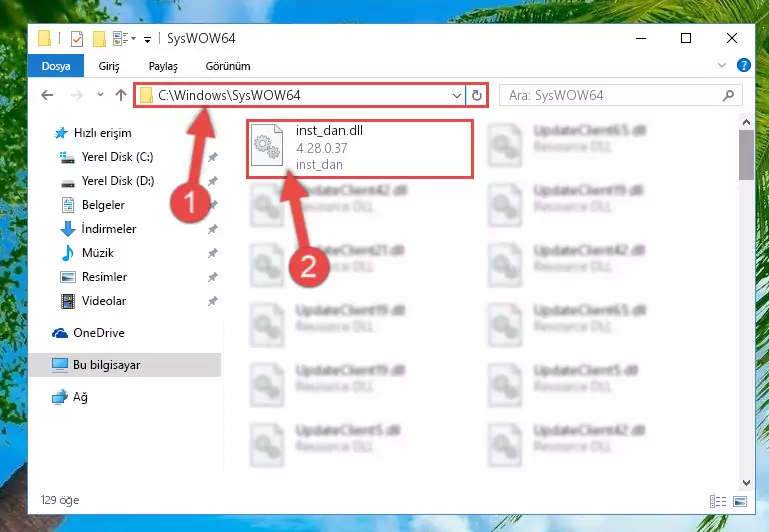Switch to details view in status bar
Image resolution: width=769 pixels, height=532 pixels.
coord(718,501)
